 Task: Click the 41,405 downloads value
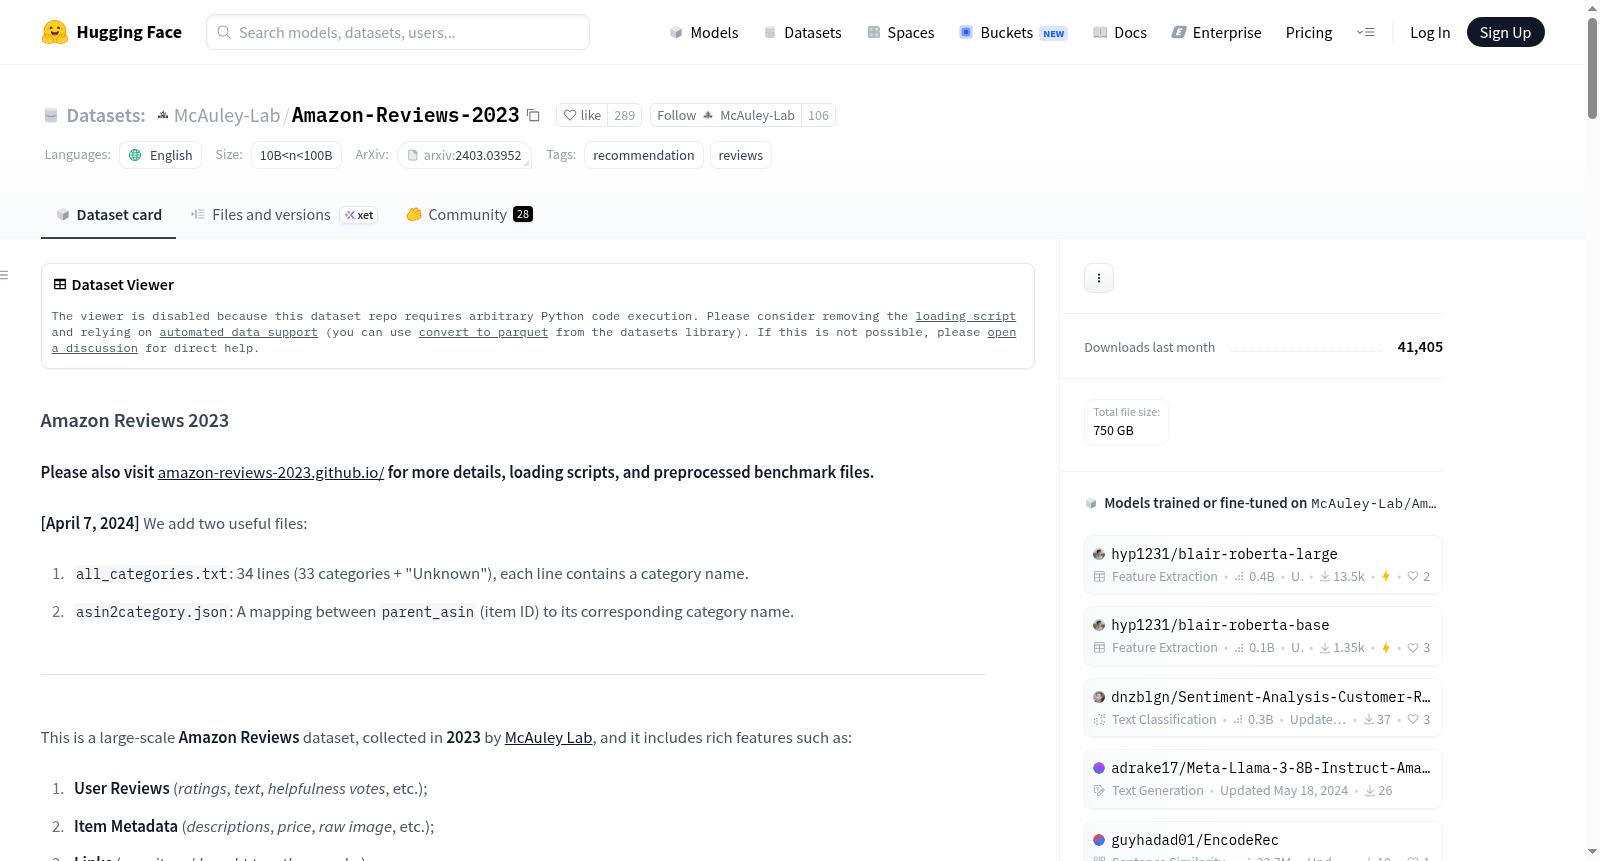pyautogui.click(x=1420, y=347)
